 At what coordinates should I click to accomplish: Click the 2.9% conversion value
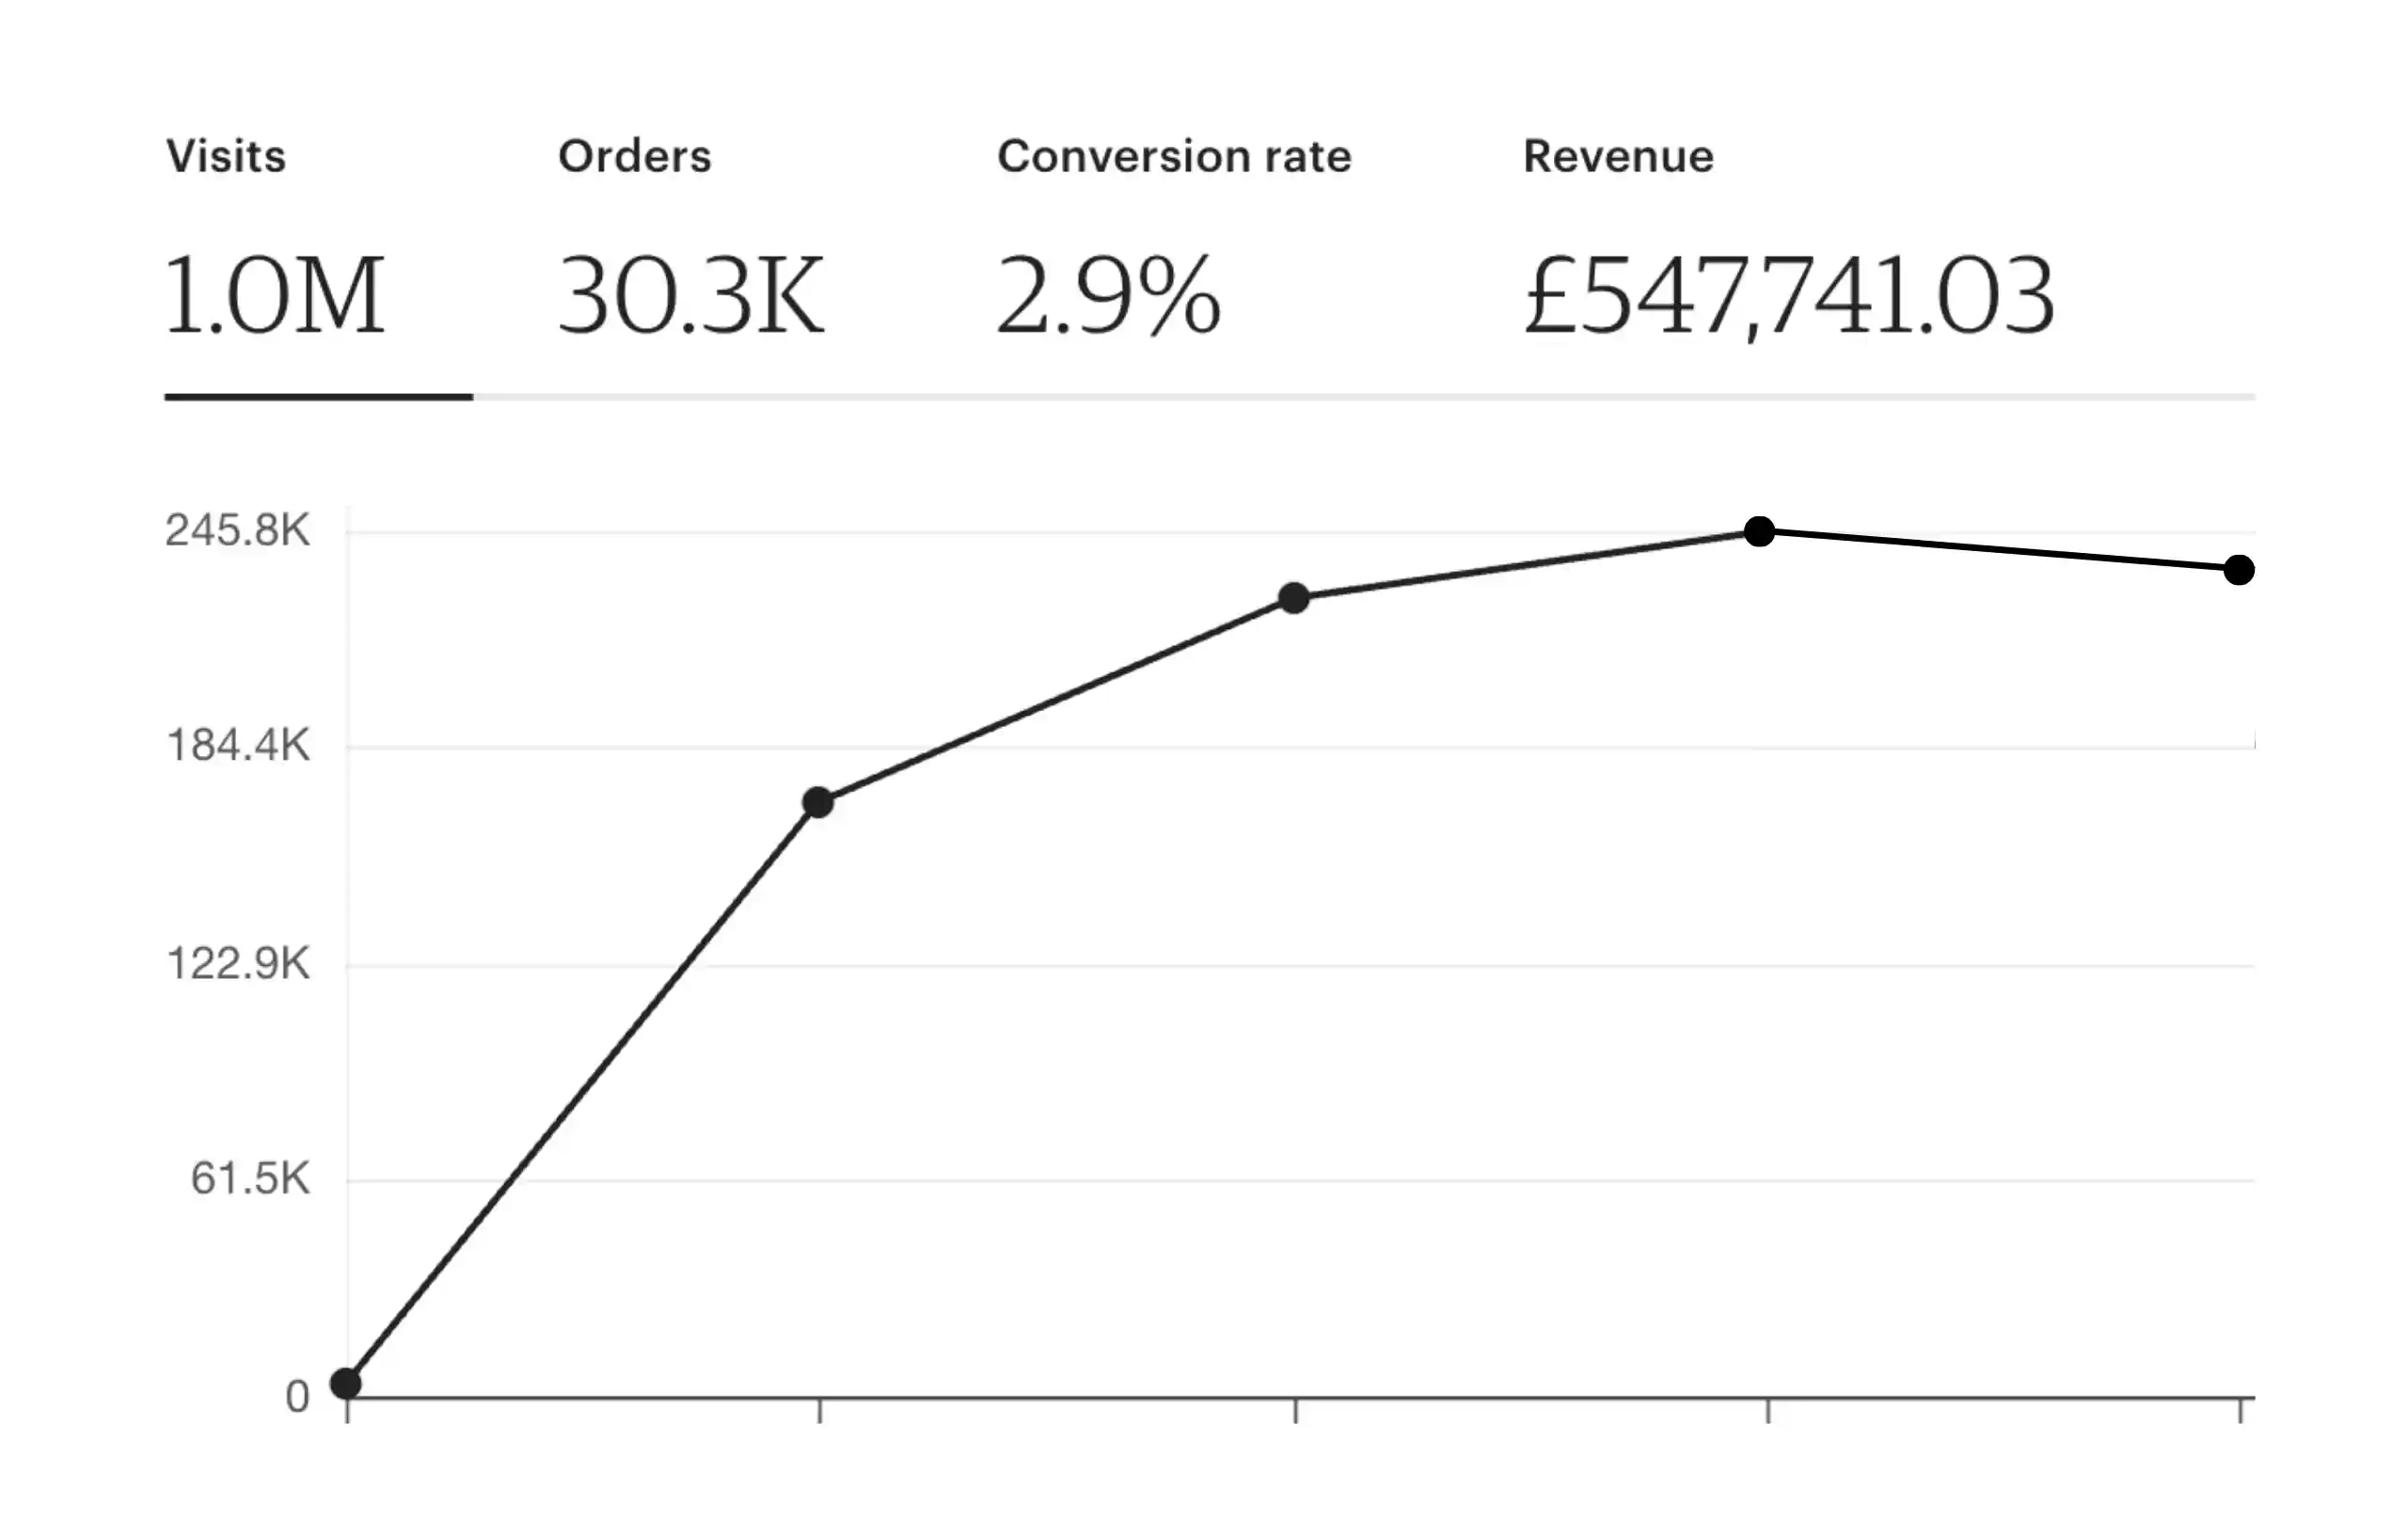(1108, 296)
